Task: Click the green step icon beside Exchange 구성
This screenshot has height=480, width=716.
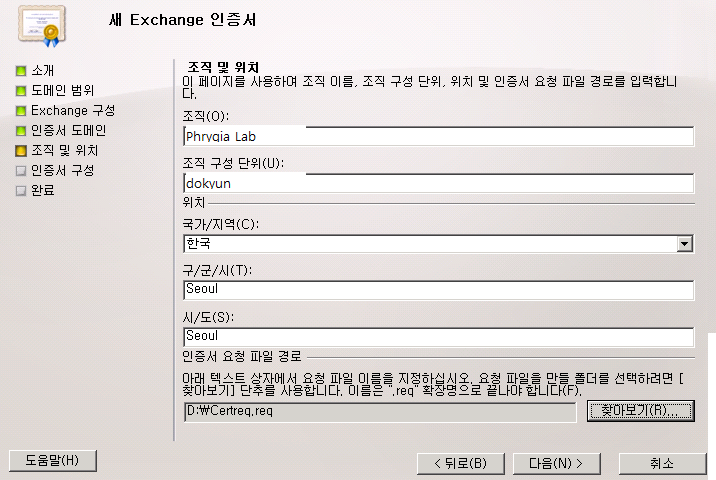Action: click(x=21, y=111)
